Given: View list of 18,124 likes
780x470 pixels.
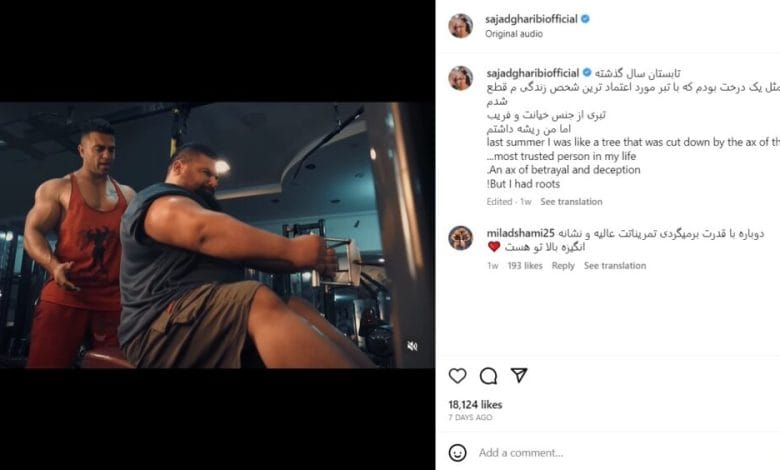Looking at the screenshot, I should [x=475, y=404].
